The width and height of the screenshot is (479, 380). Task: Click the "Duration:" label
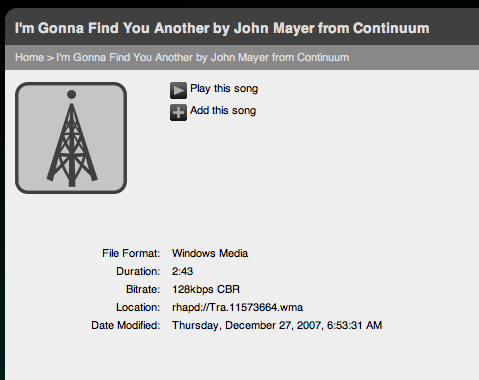click(138, 271)
